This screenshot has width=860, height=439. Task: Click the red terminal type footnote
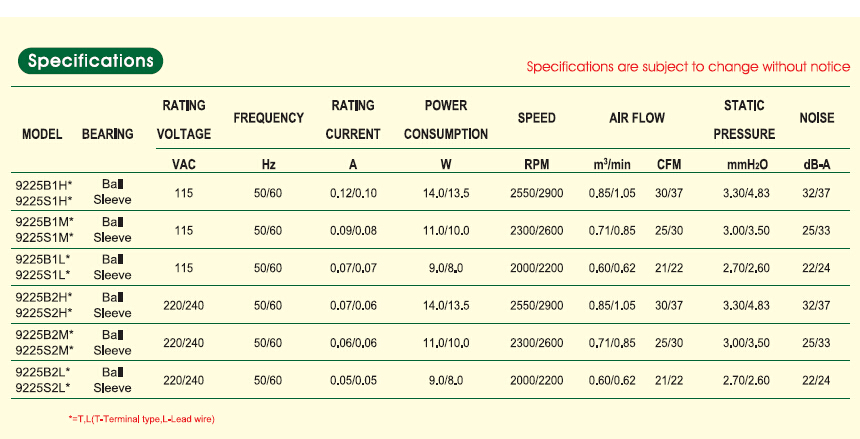click(135, 418)
